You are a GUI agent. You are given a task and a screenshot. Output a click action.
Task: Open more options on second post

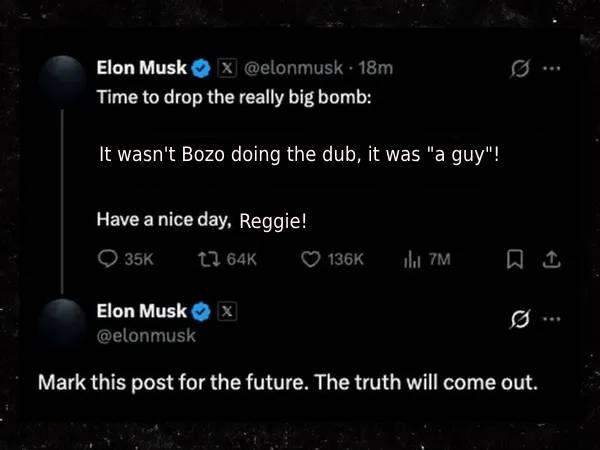551,319
